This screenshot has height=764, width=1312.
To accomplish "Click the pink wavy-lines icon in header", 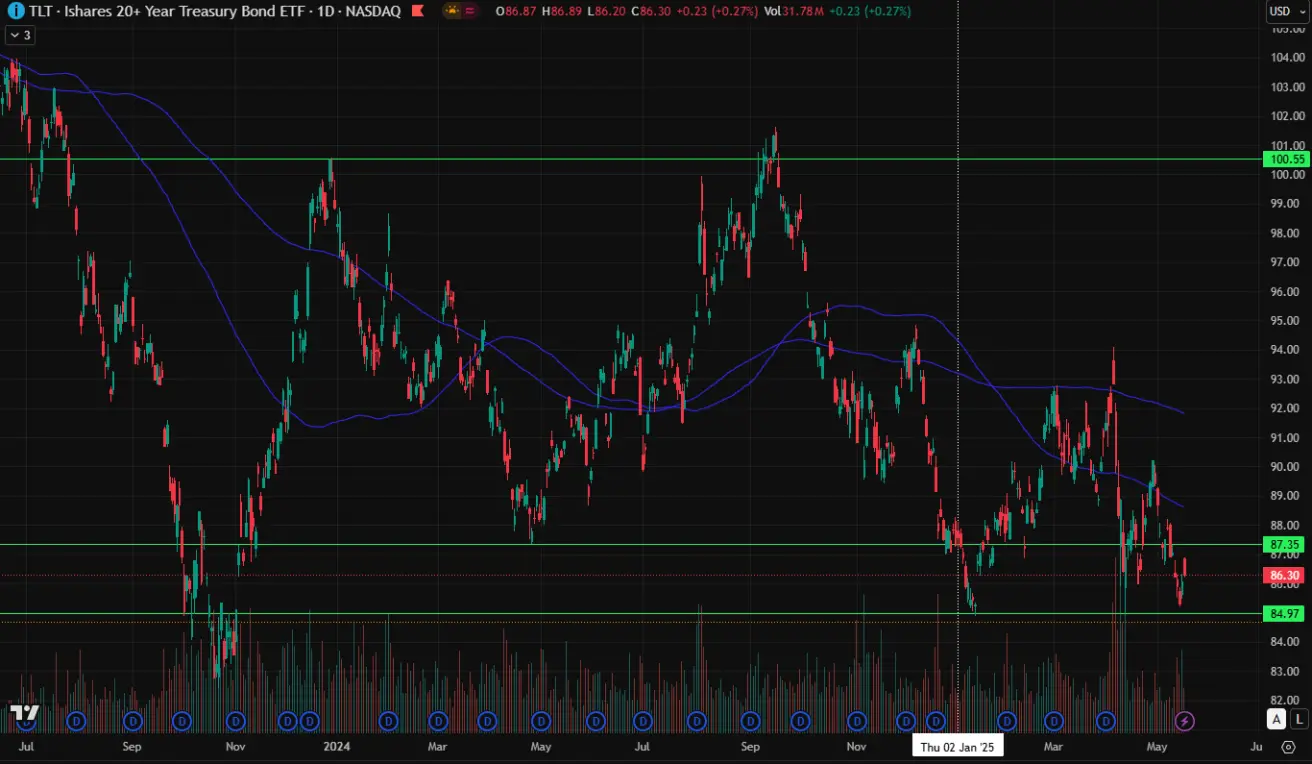I will point(469,11).
